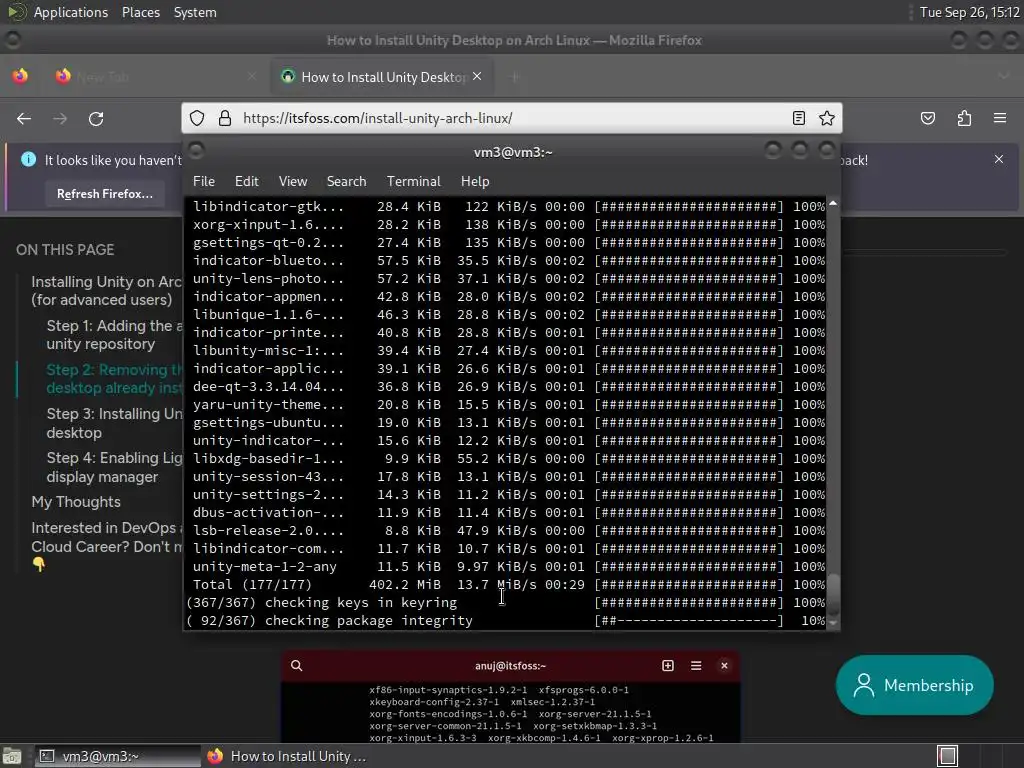List all tabs chevron in Firefox
The image size is (1024, 768).
[1004, 76]
